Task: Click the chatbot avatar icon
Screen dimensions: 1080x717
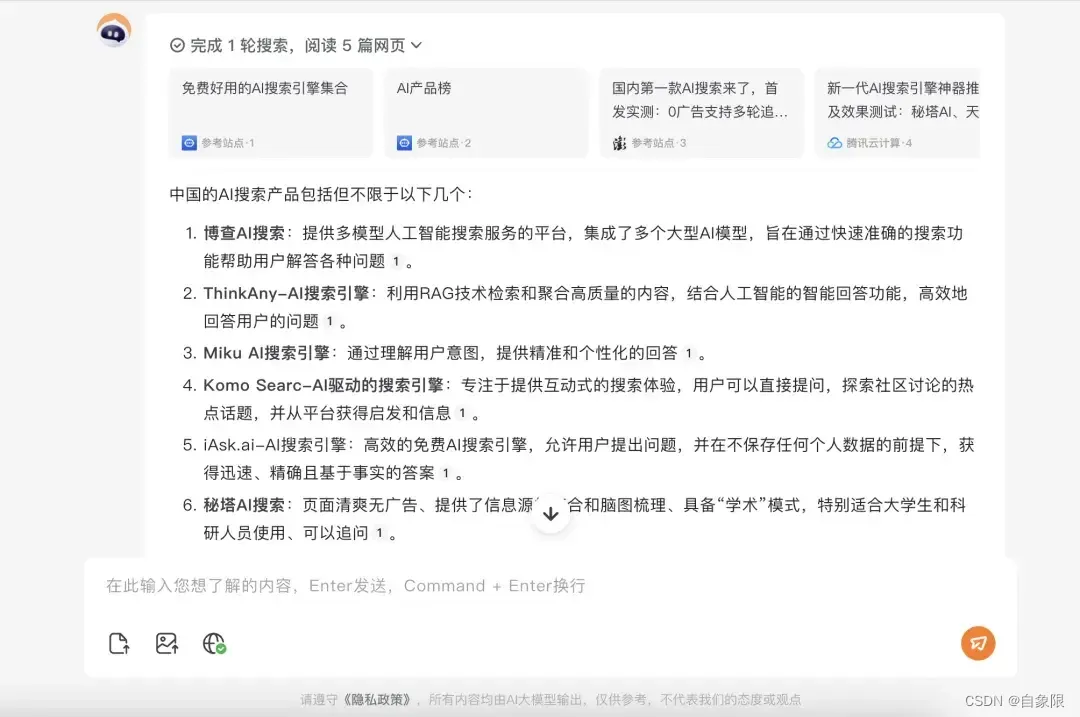Action: [114, 31]
